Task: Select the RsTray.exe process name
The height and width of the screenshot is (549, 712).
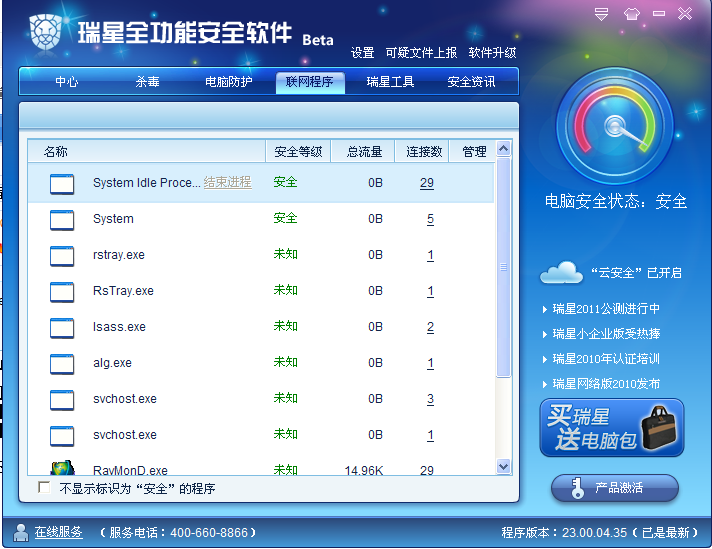Action: click(x=123, y=291)
